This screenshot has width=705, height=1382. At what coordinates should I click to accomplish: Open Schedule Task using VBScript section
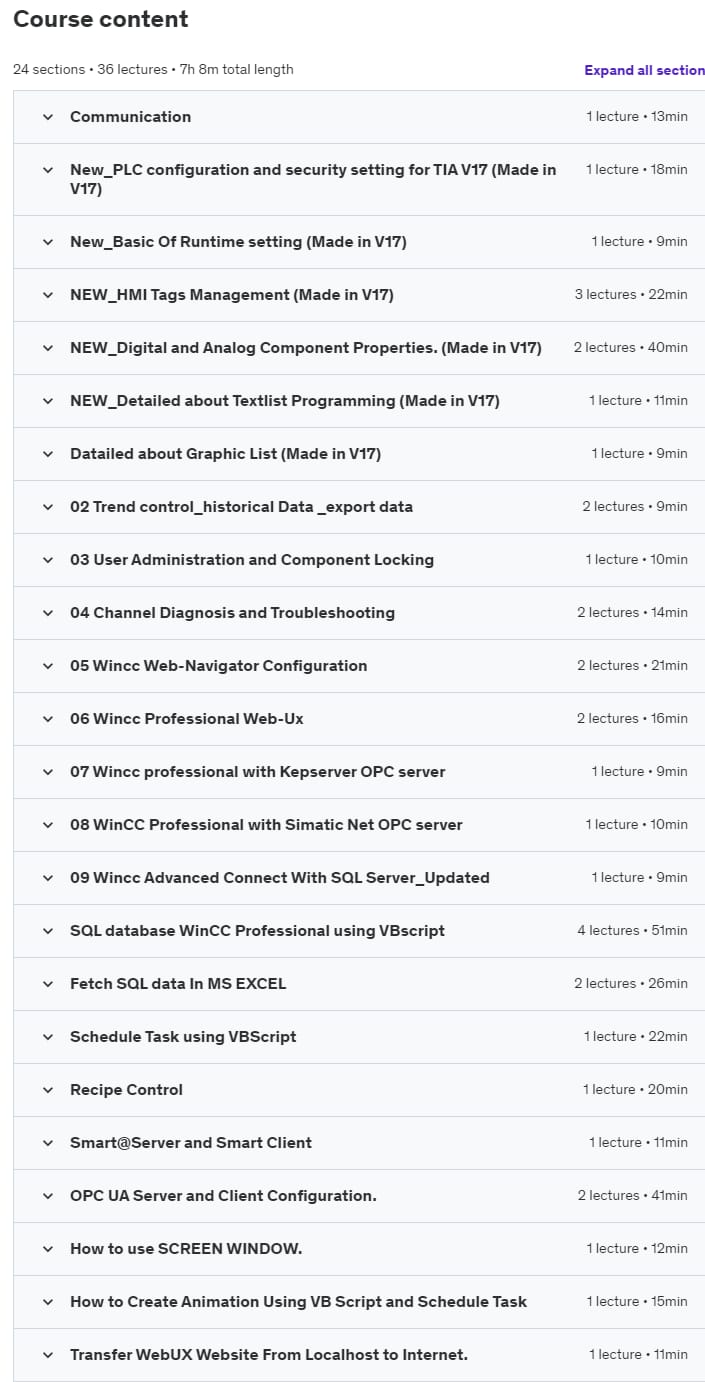coord(183,1037)
